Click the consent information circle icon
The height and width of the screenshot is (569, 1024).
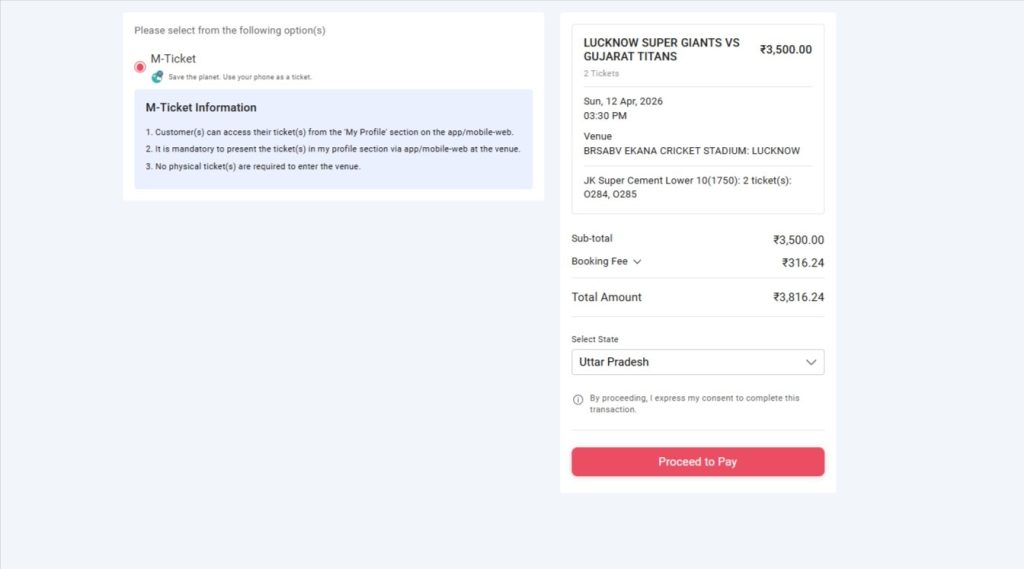578,400
